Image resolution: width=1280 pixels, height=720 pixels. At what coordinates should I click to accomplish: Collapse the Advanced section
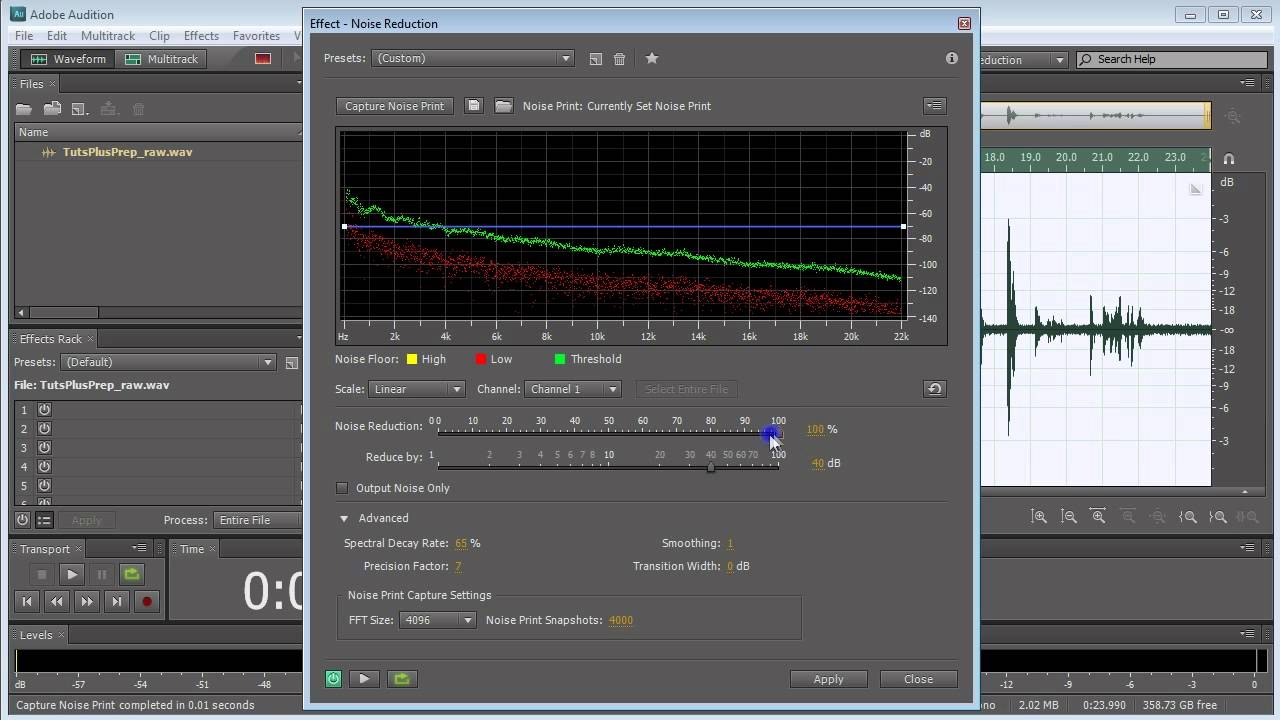click(x=344, y=518)
